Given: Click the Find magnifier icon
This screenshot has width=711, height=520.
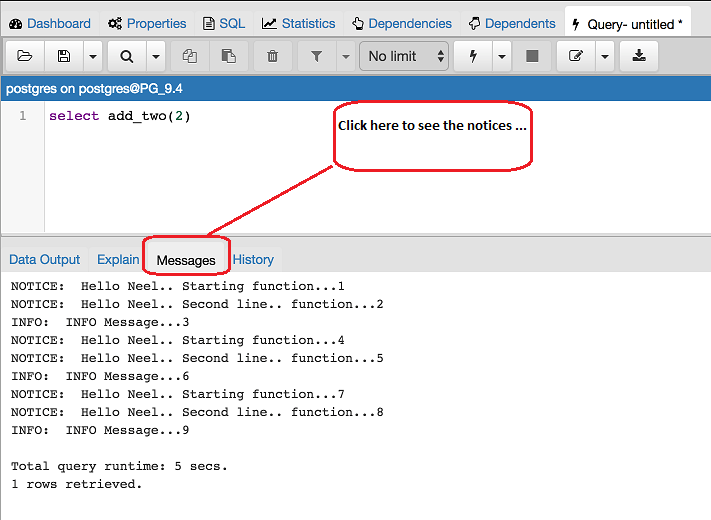Looking at the screenshot, I should (x=126, y=56).
